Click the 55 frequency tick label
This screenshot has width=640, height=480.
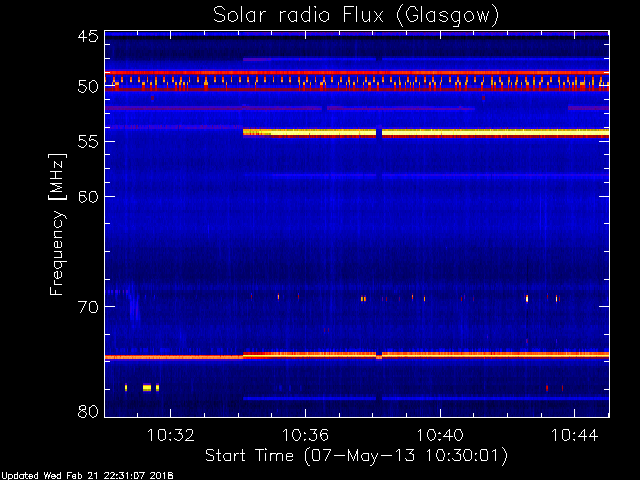point(88,141)
